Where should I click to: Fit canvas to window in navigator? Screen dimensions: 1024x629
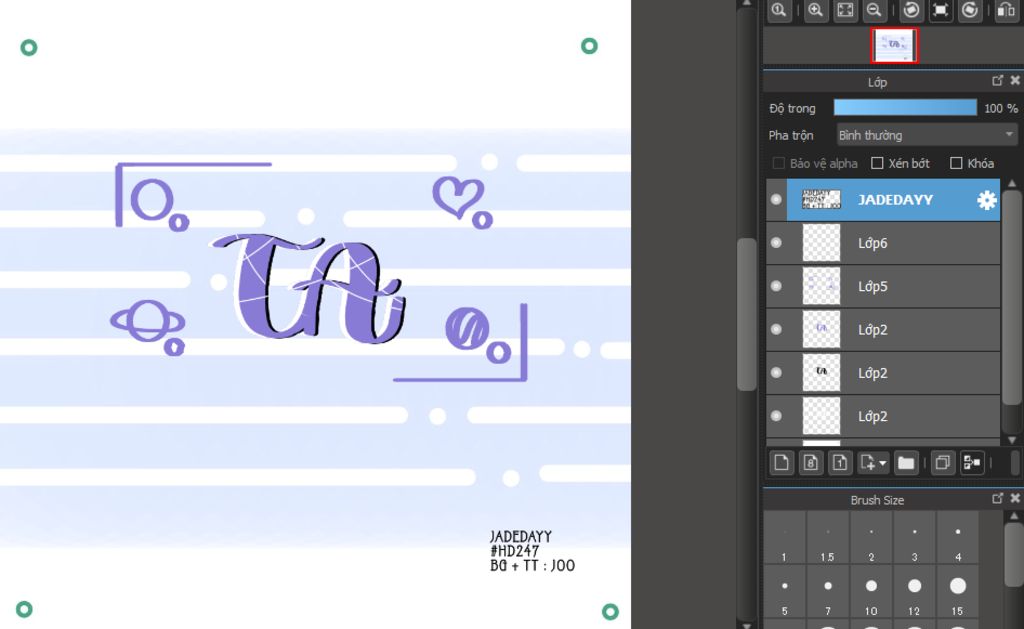845,10
